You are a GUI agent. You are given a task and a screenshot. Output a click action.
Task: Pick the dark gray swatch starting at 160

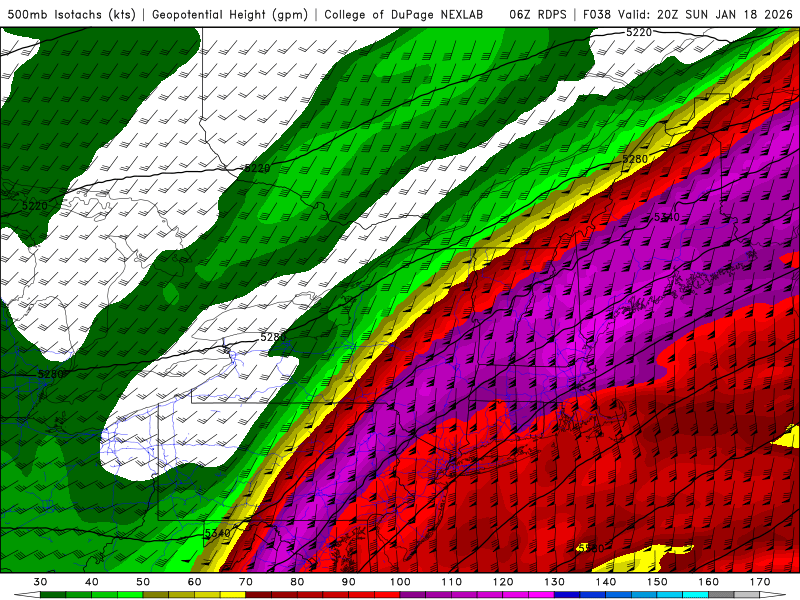721,595
